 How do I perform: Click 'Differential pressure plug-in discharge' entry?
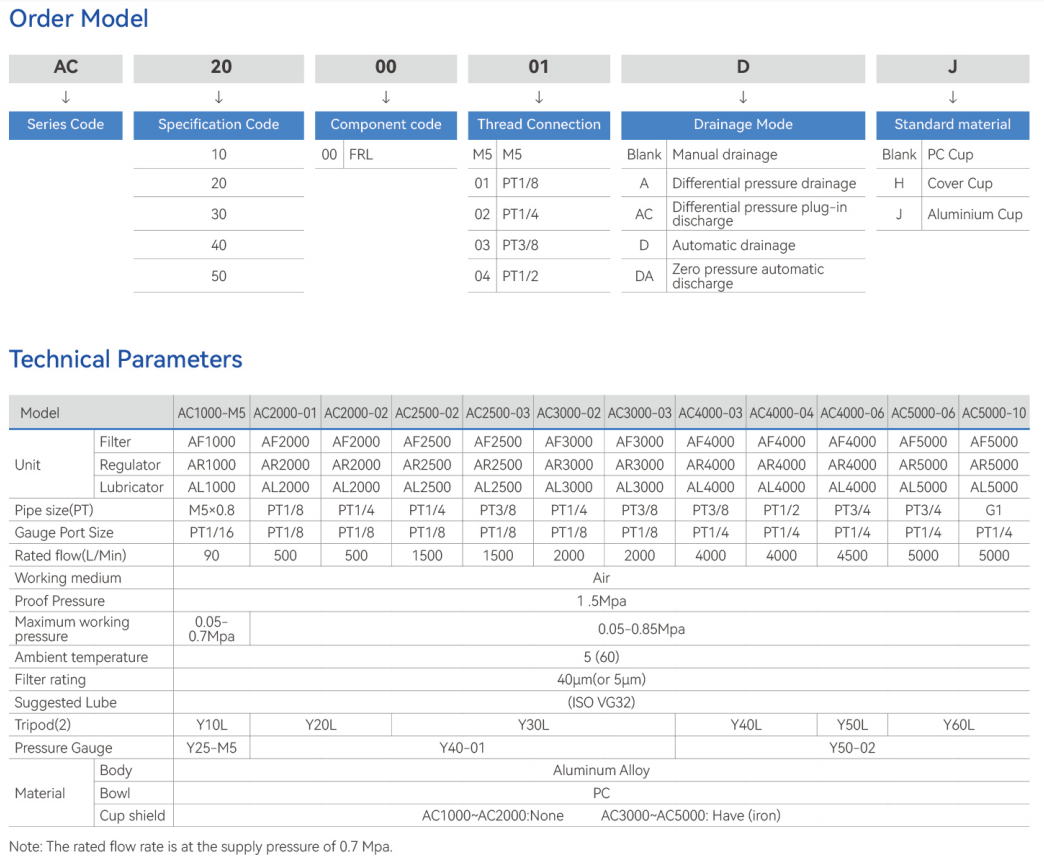click(x=759, y=214)
